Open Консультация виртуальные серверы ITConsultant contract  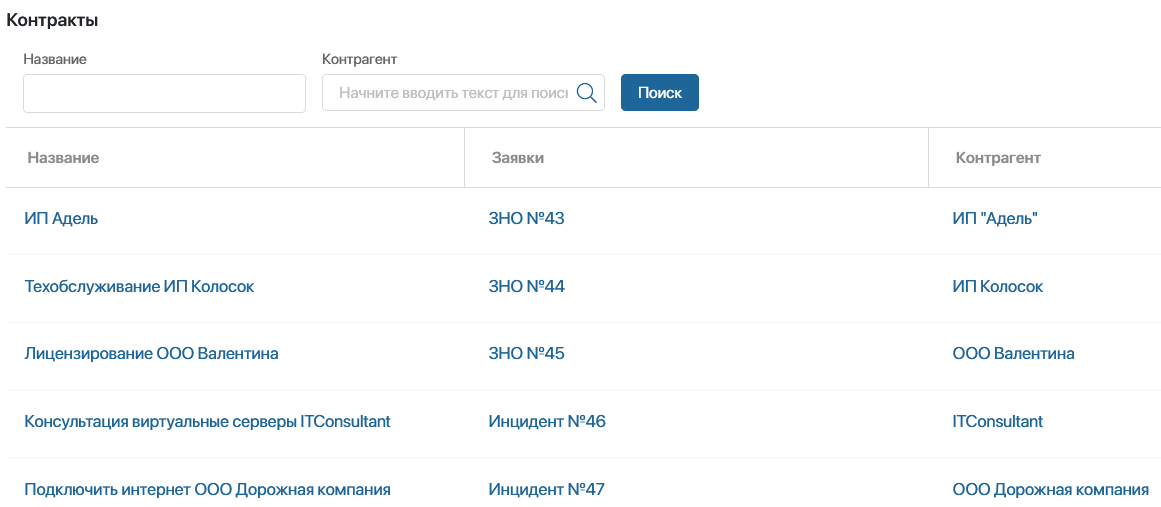[x=207, y=422]
